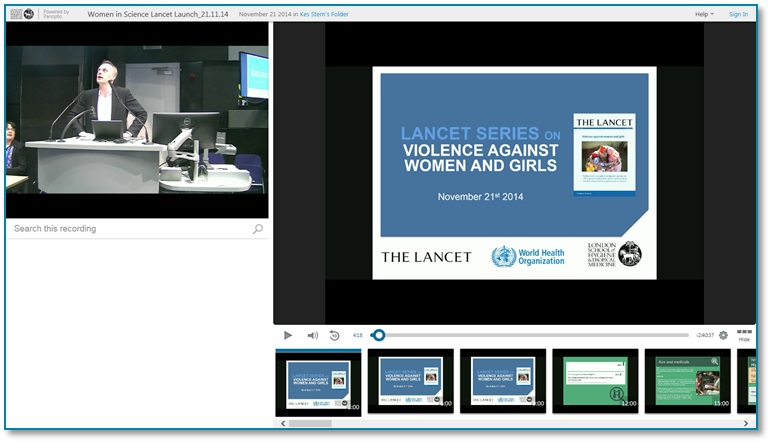This screenshot has width=771, height=443.
Task: Open the Help dropdown menu
Action: click(704, 14)
